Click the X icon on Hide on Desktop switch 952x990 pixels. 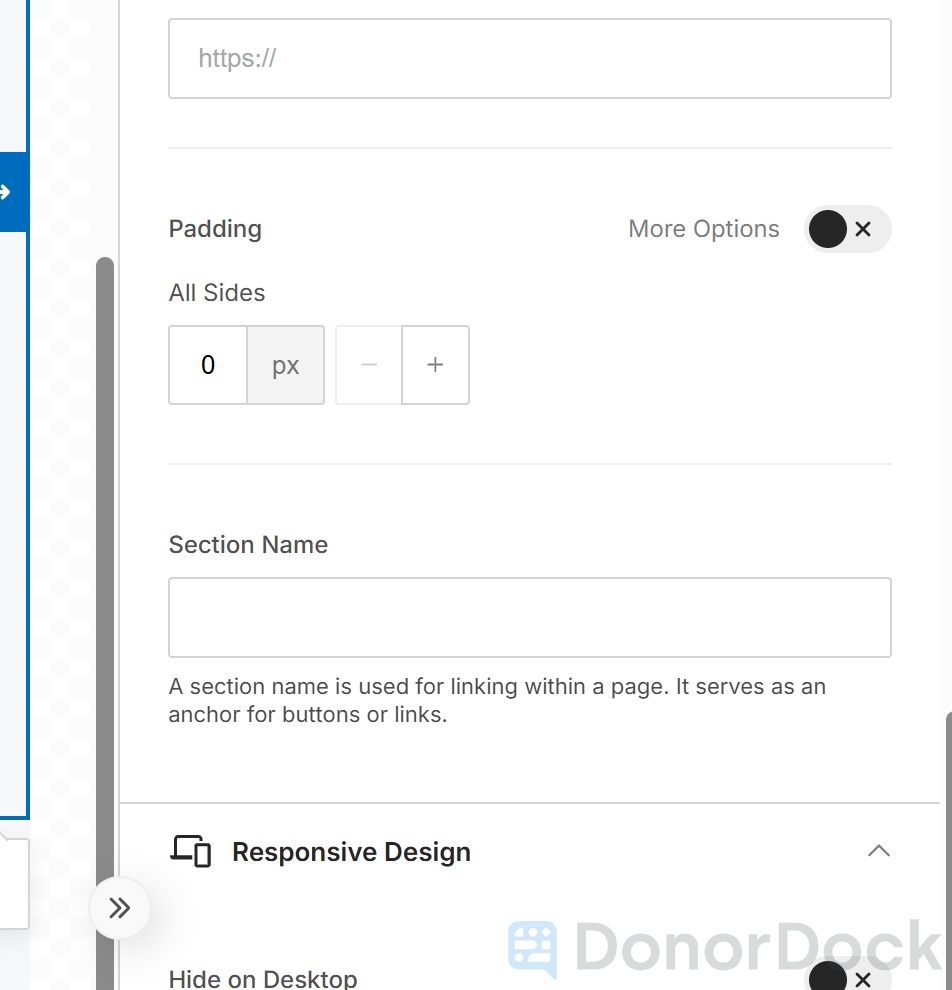click(x=862, y=978)
